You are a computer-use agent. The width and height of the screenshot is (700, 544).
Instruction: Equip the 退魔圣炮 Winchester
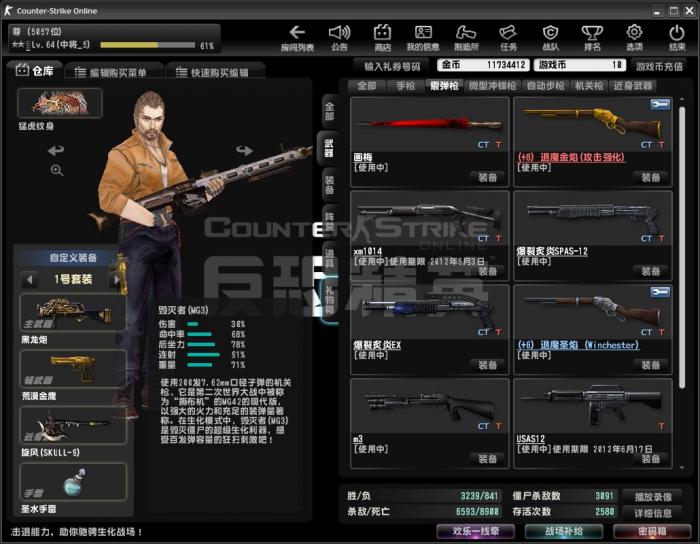pos(651,365)
